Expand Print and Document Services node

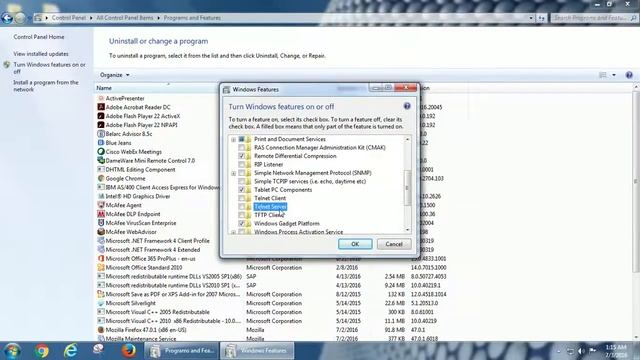pos(233,140)
